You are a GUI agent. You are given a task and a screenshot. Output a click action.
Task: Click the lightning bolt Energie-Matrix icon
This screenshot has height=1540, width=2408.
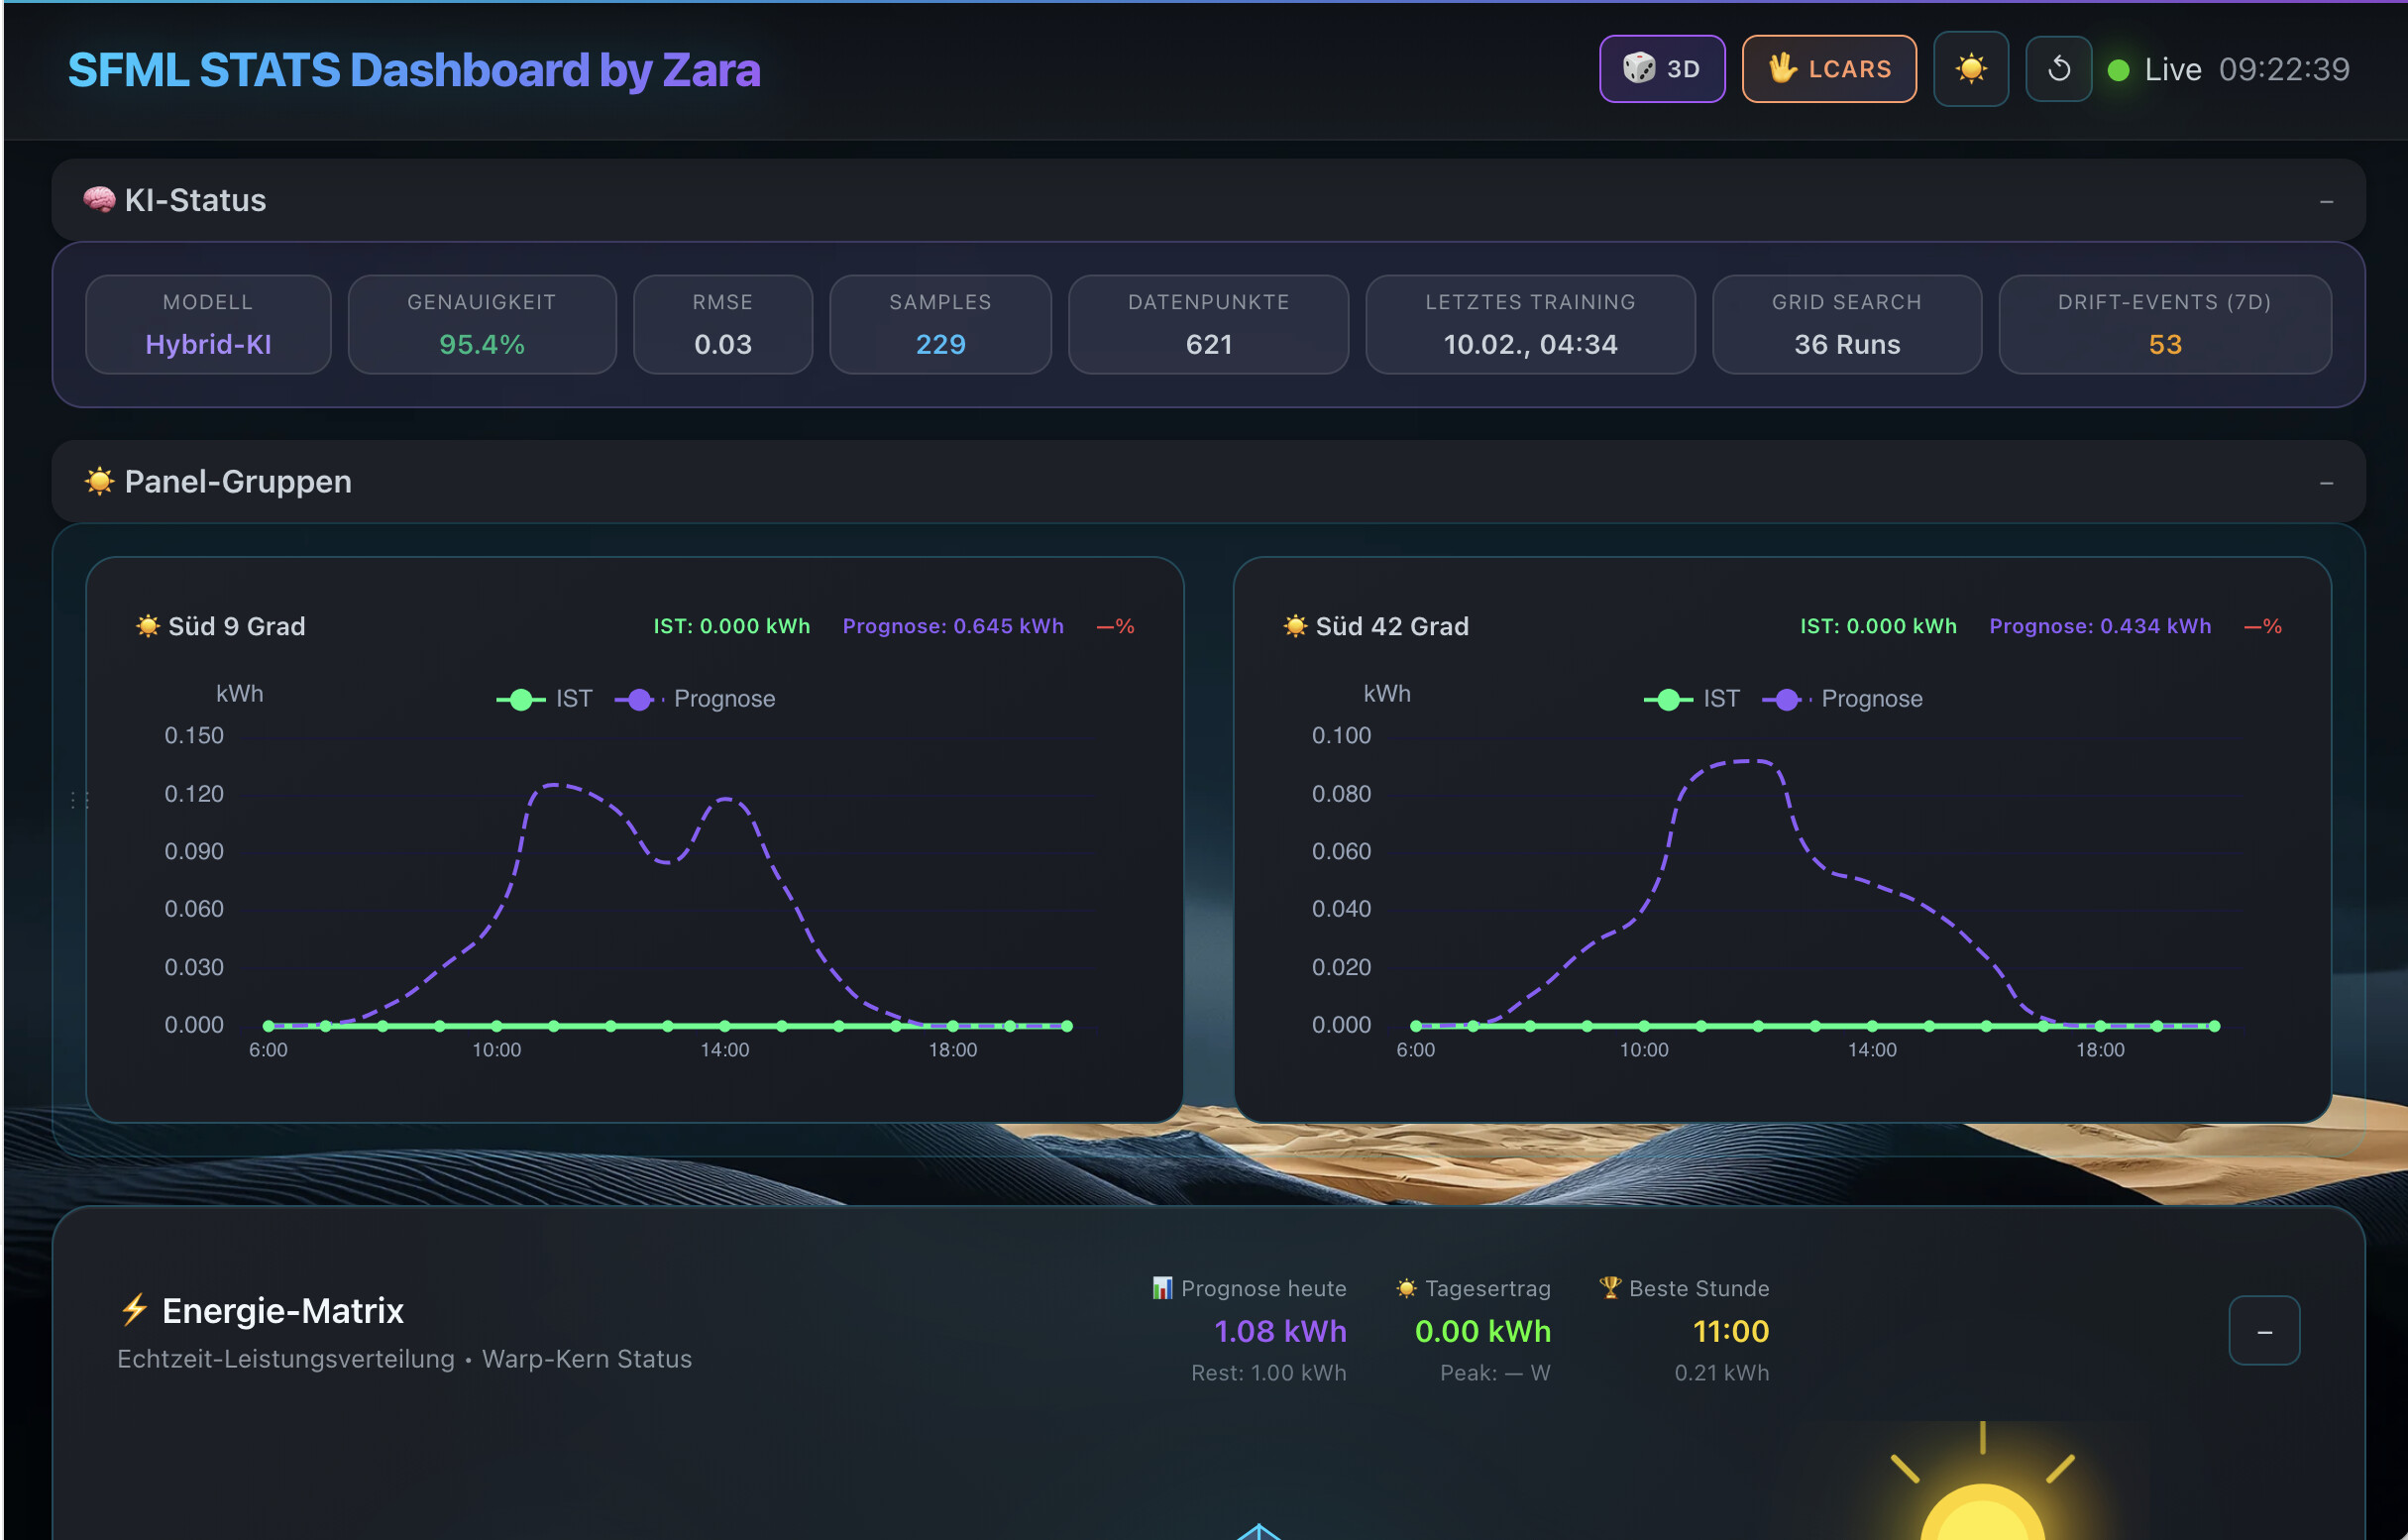134,1309
